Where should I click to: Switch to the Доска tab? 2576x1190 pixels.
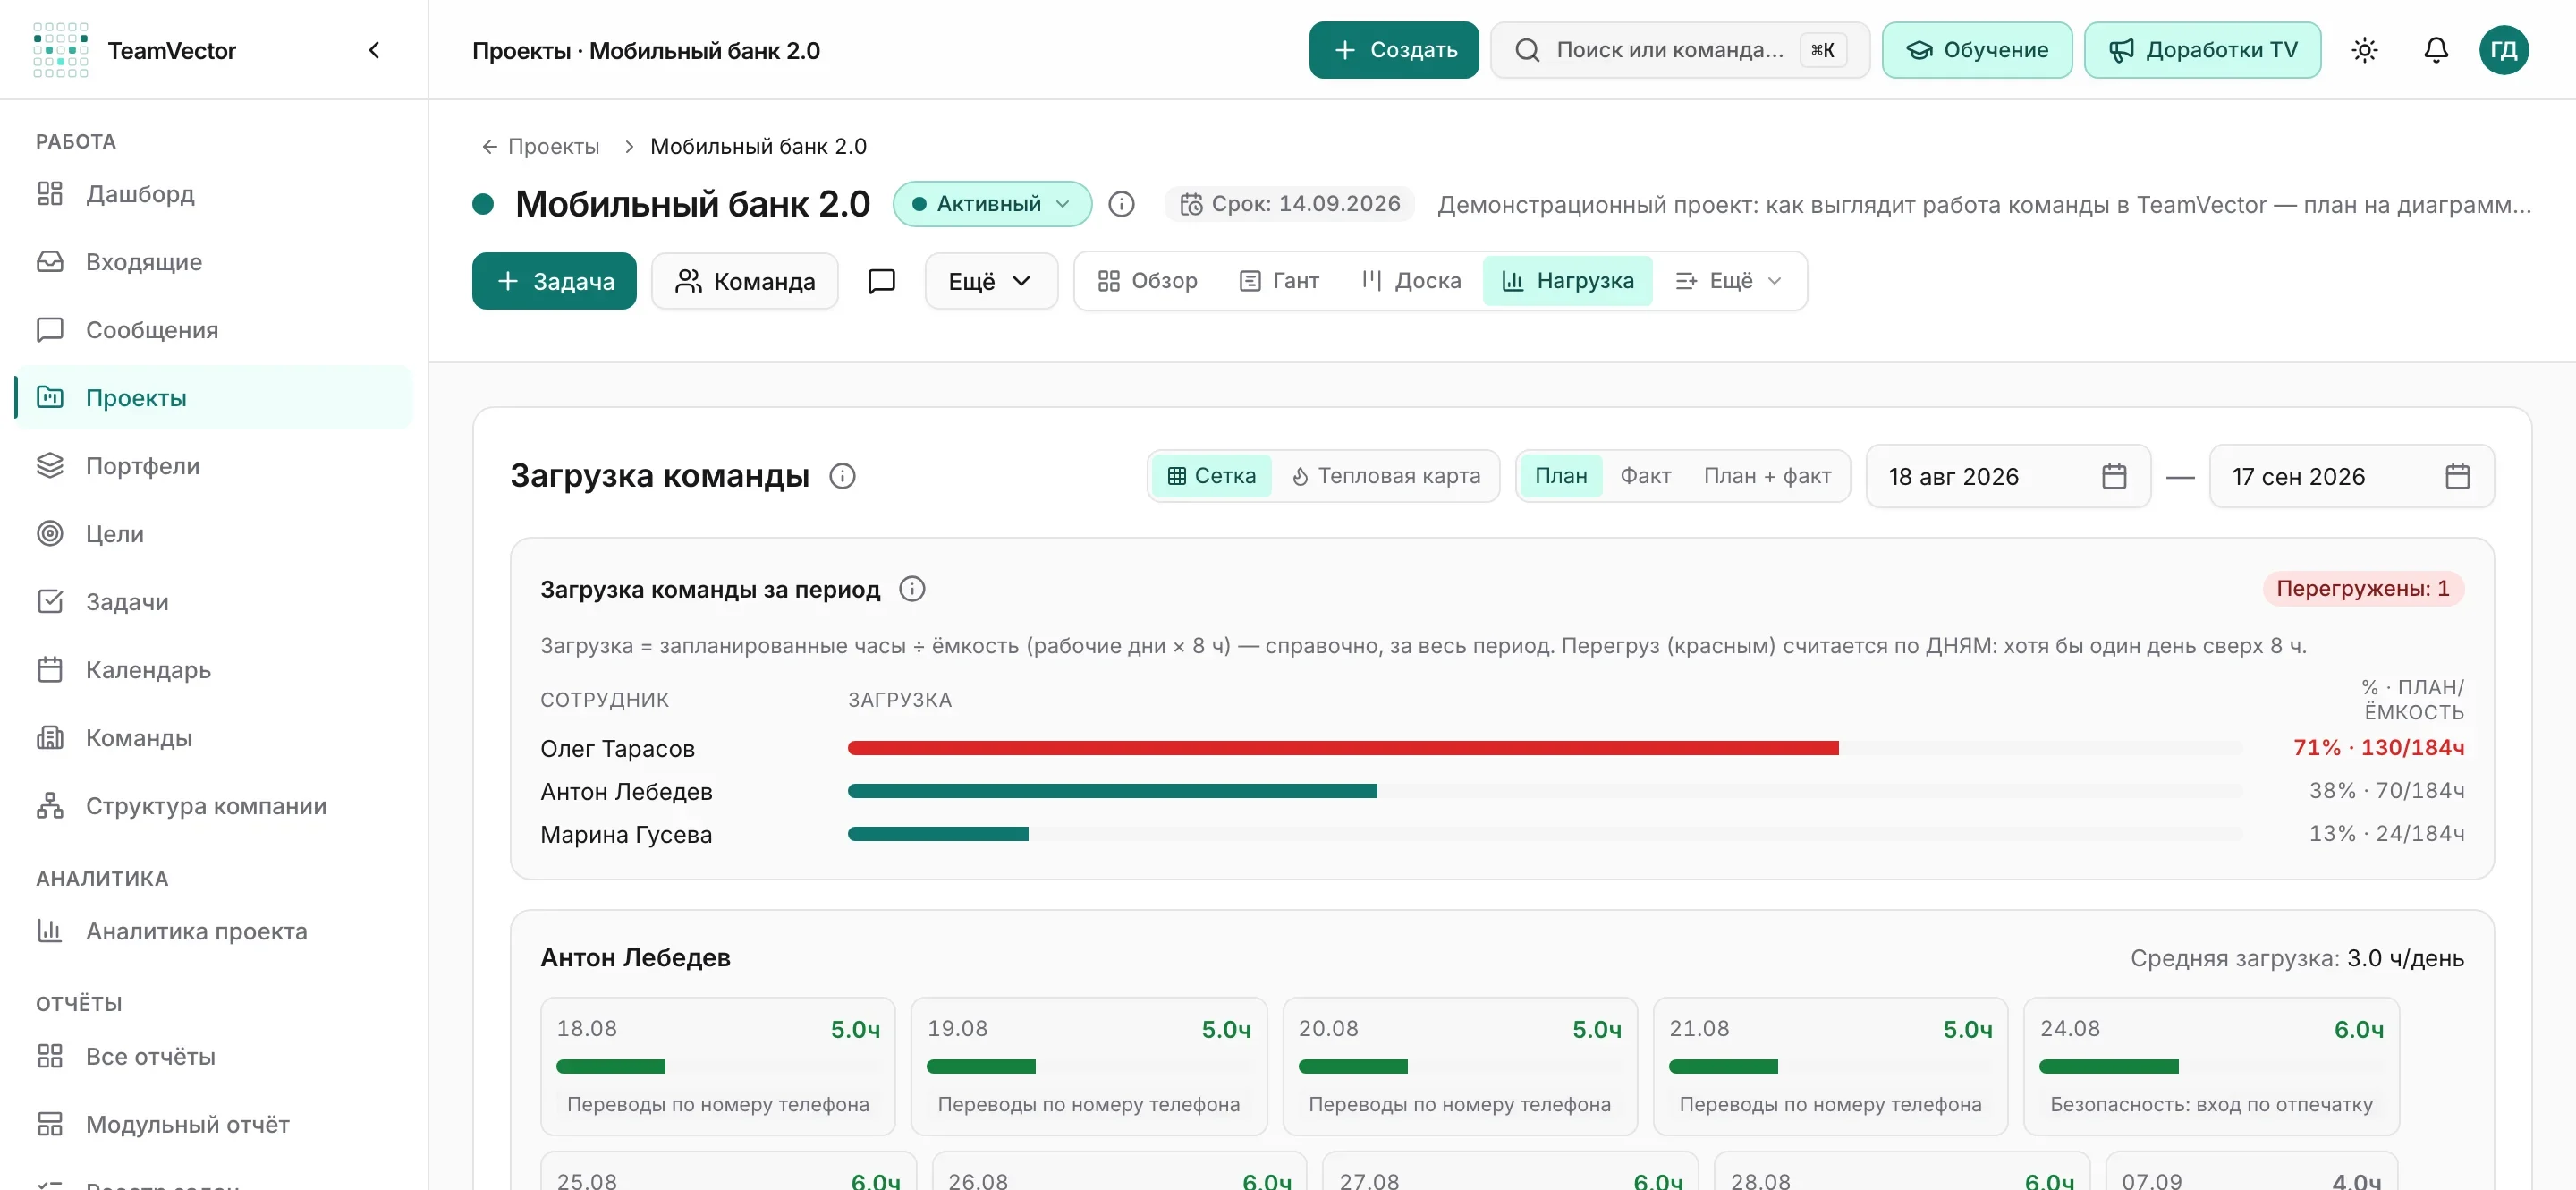[x=1411, y=281]
